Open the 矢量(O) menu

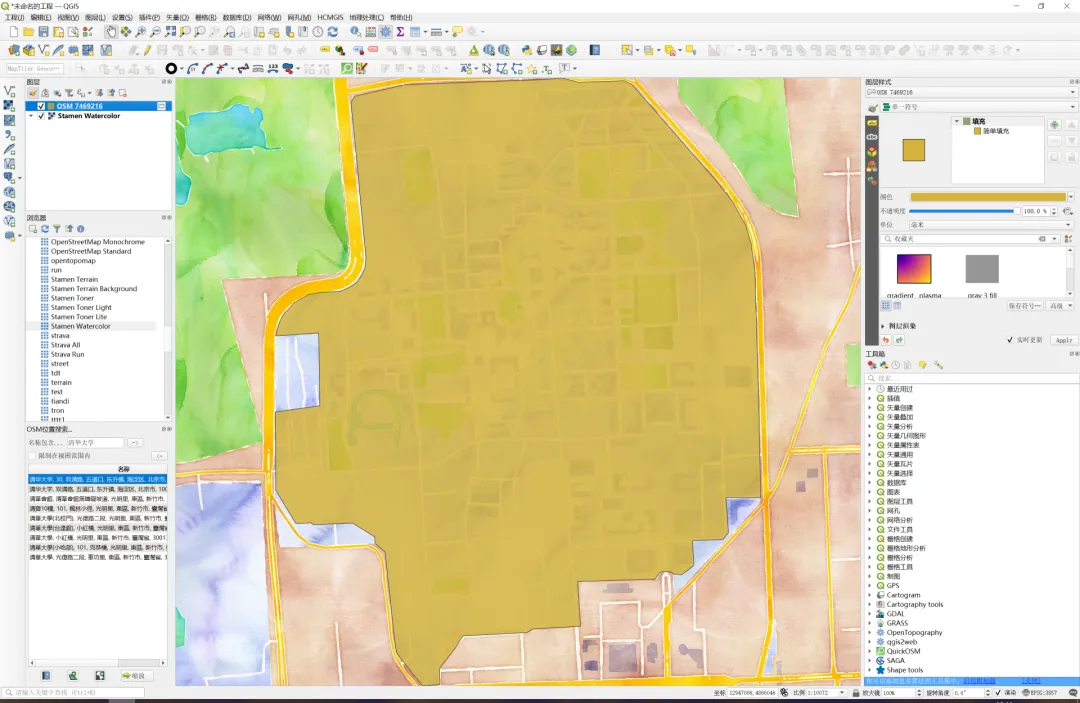pyautogui.click(x=177, y=18)
